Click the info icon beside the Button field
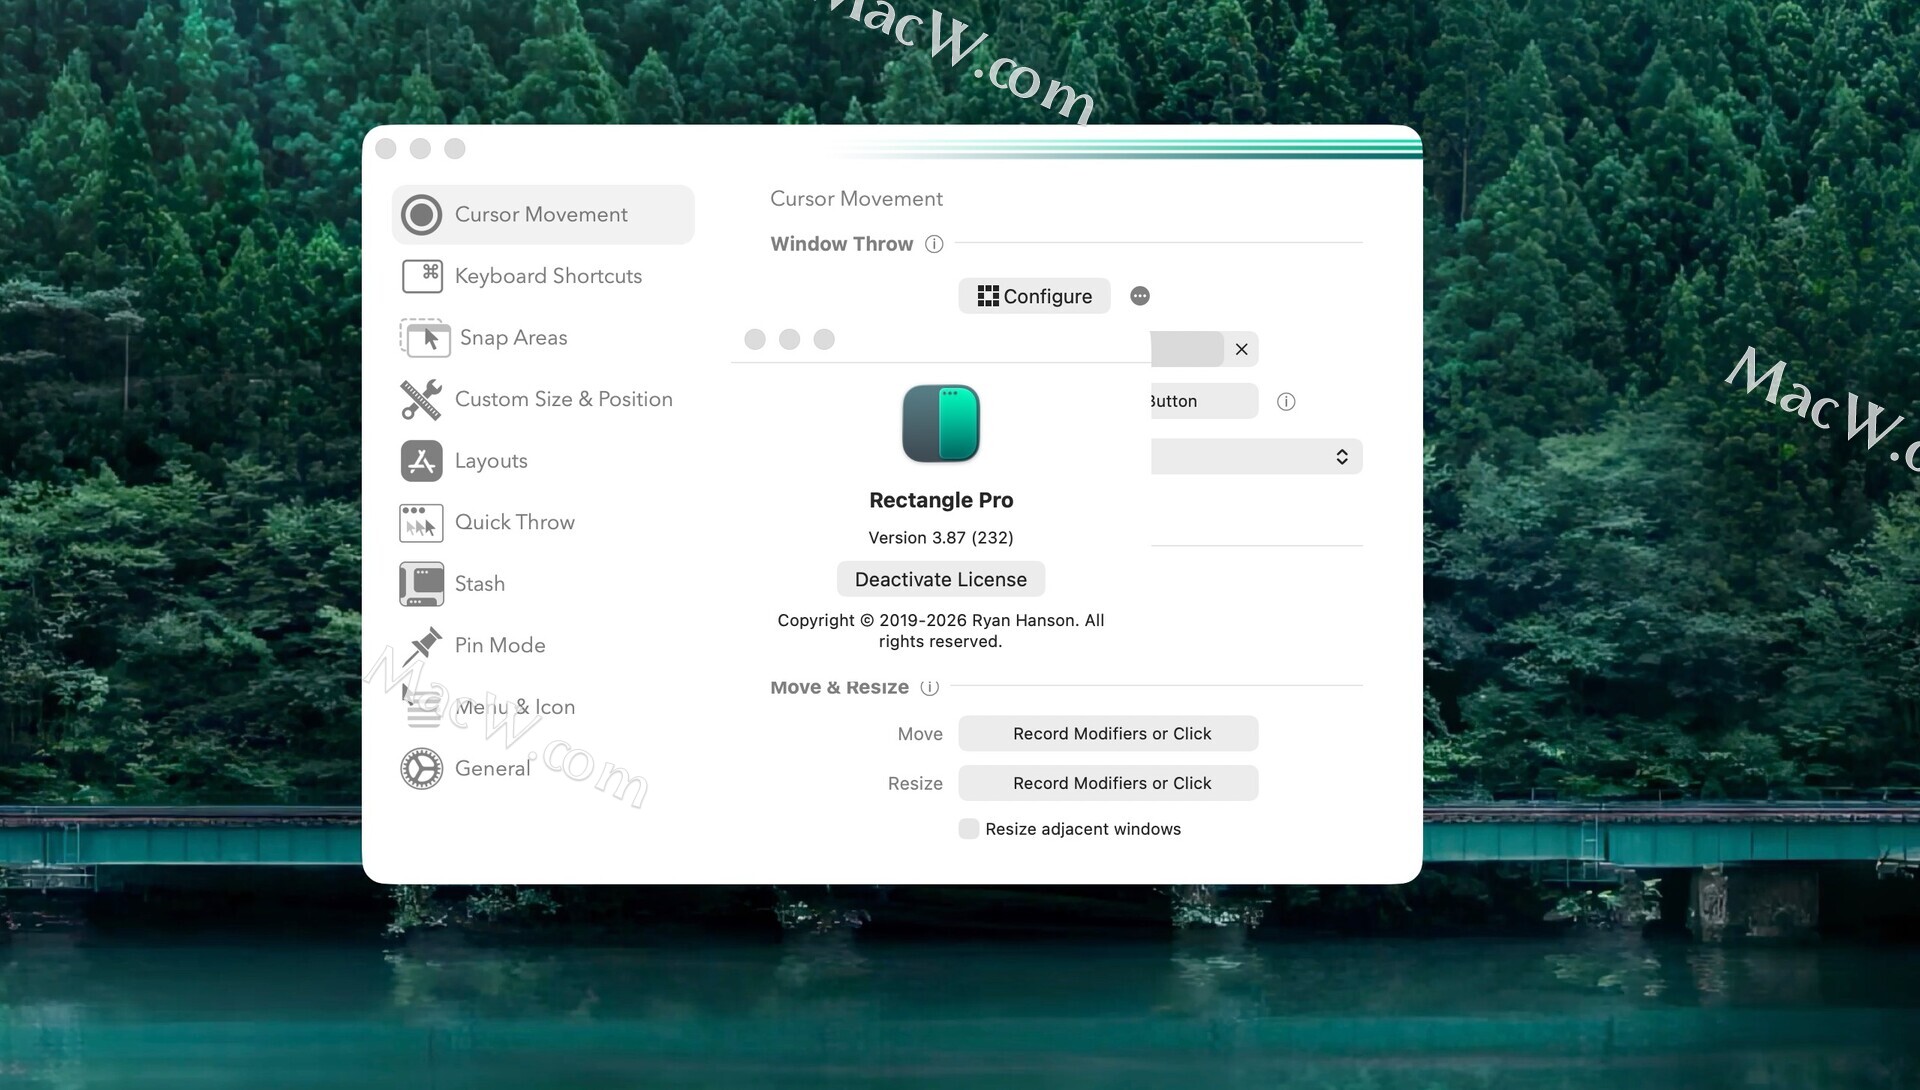The height and width of the screenshot is (1090, 1920). [x=1286, y=402]
